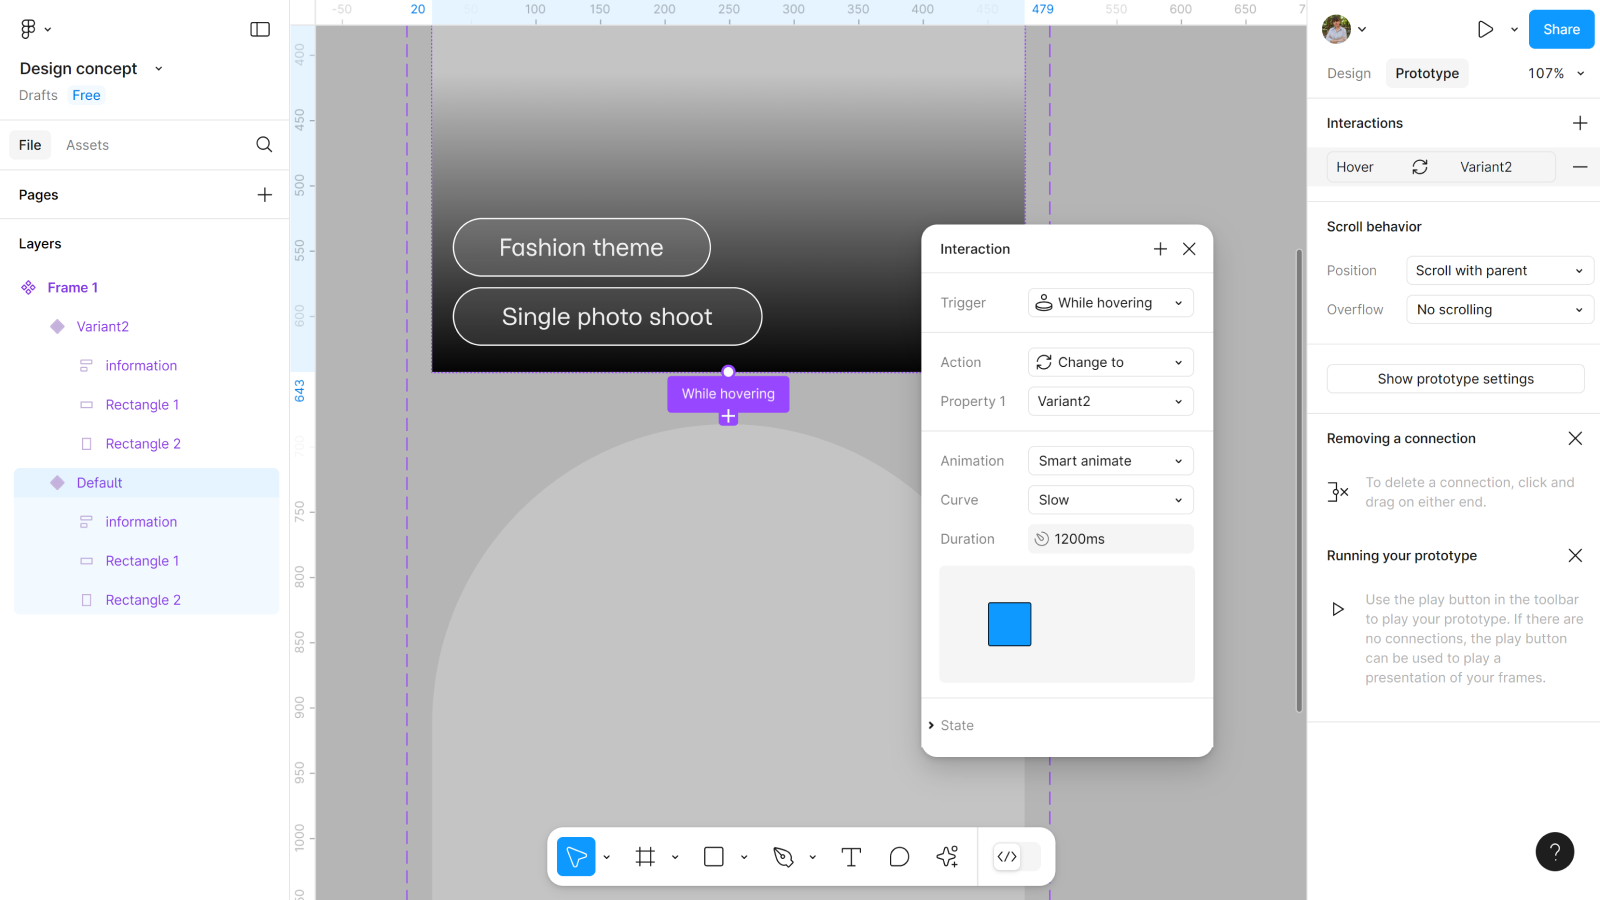Play the prototype presentation
The width and height of the screenshot is (1600, 900).
point(1485,30)
